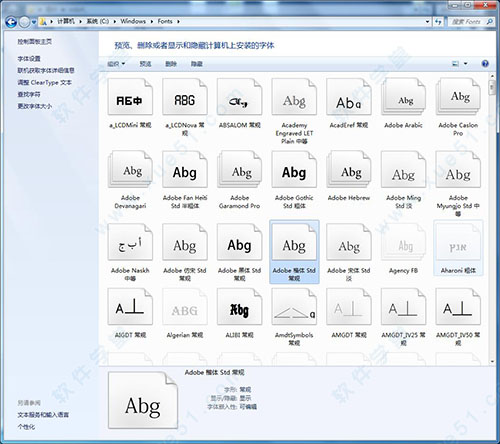The width and height of the screenshot is (500, 444).
Task: Expand the arrow after 计算机 in path
Action: (x=80, y=21)
